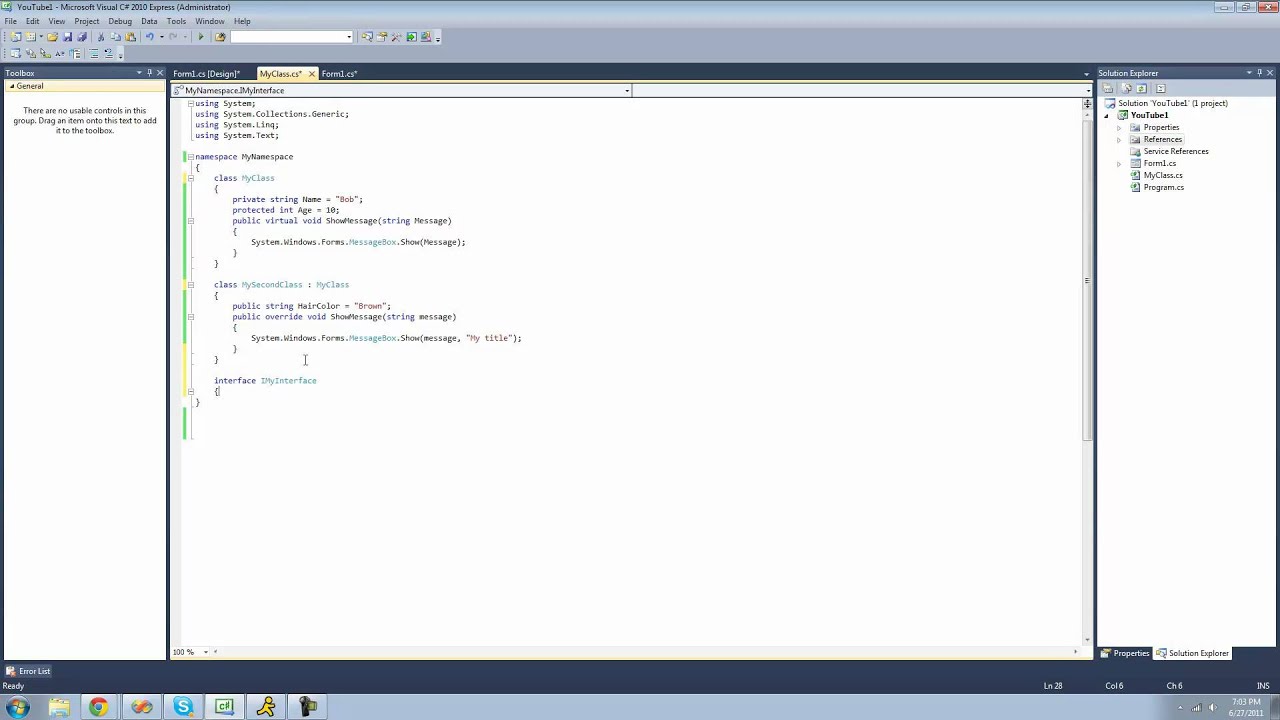Click the Visual C# taskbar button
Viewport: 1280px width, 720px height.
224,707
